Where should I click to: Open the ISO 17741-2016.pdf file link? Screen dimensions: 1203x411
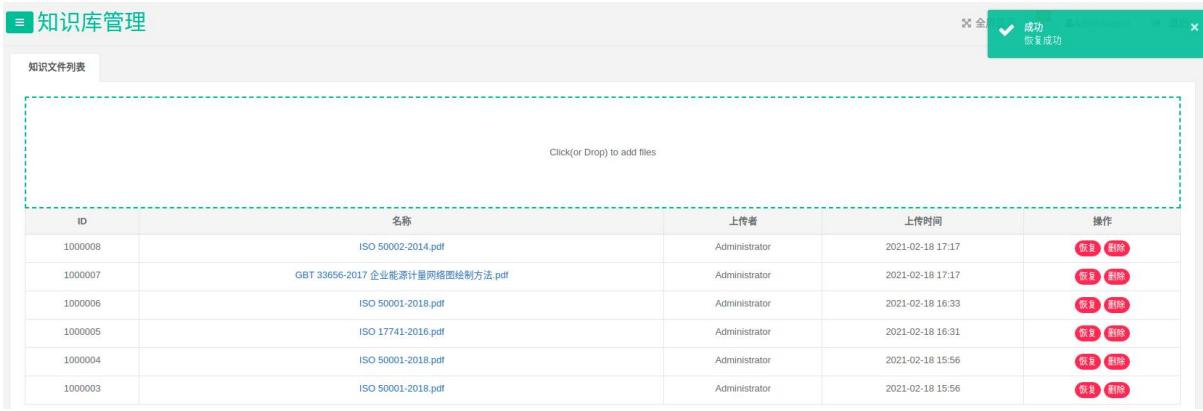(x=401, y=332)
